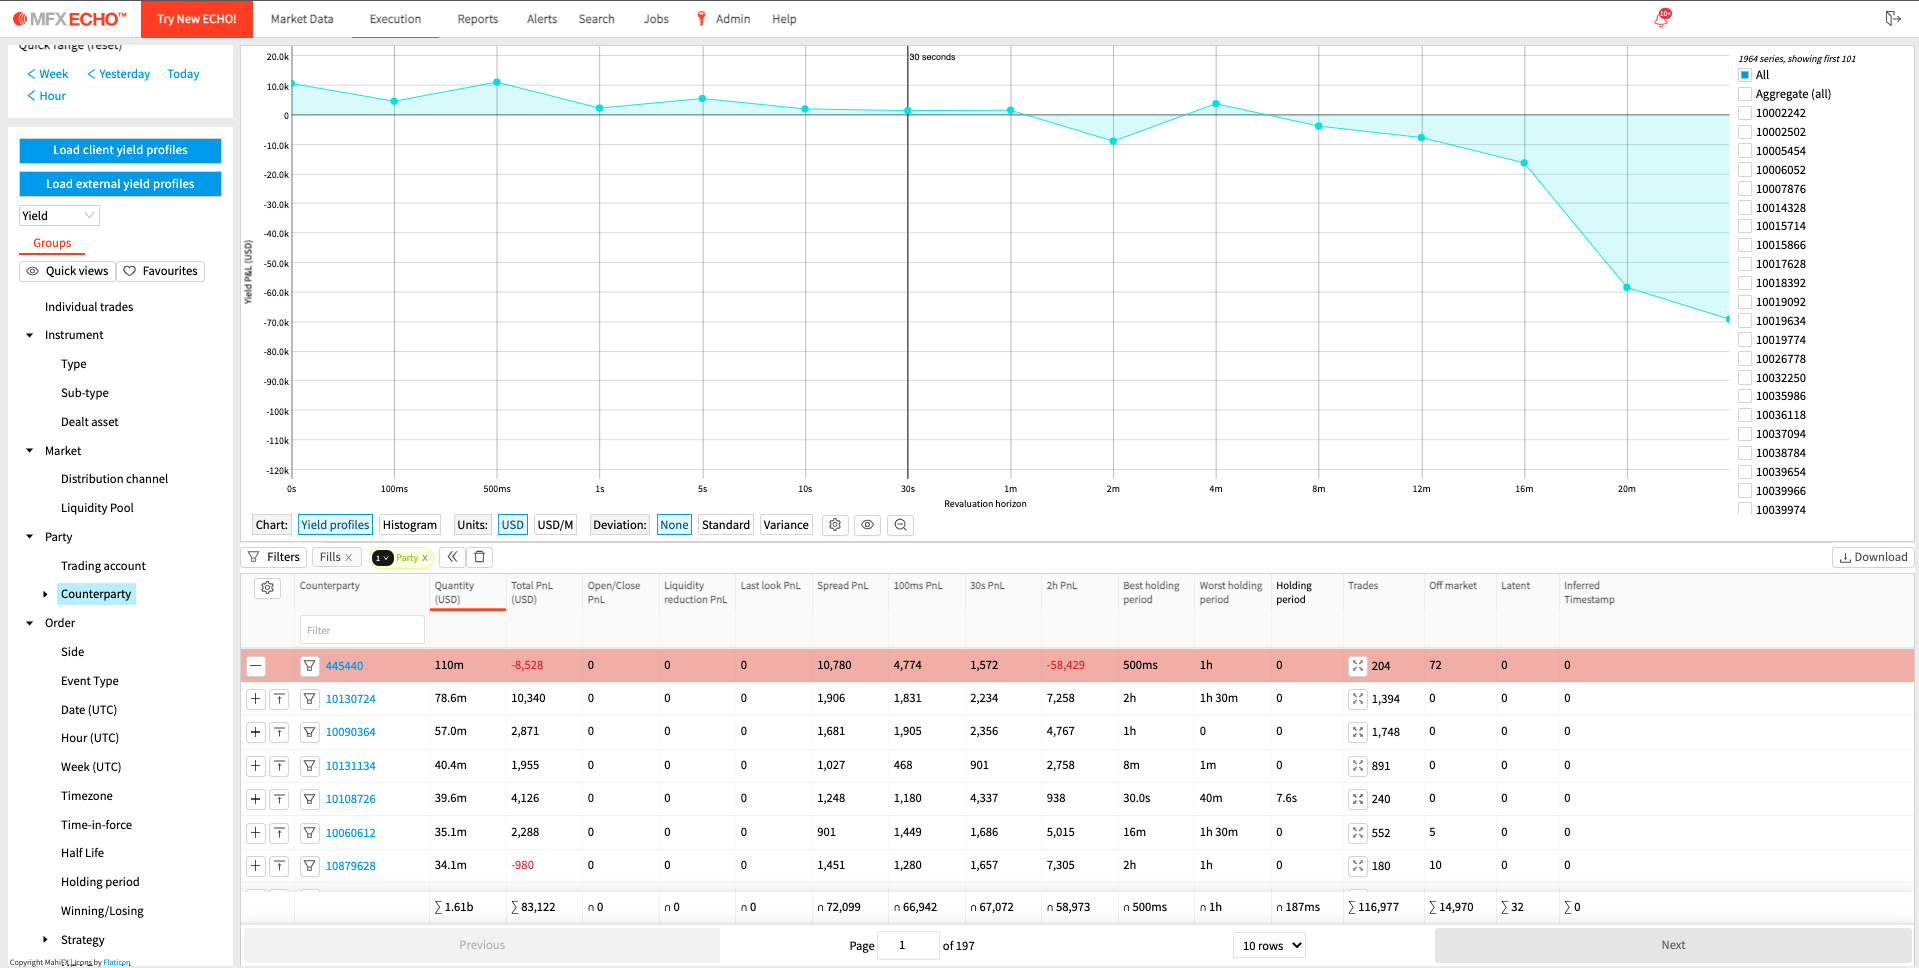Filter by counterparty 445440 funnel icon
Viewport: 1919px width, 968px height.
pyautogui.click(x=310, y=666)
